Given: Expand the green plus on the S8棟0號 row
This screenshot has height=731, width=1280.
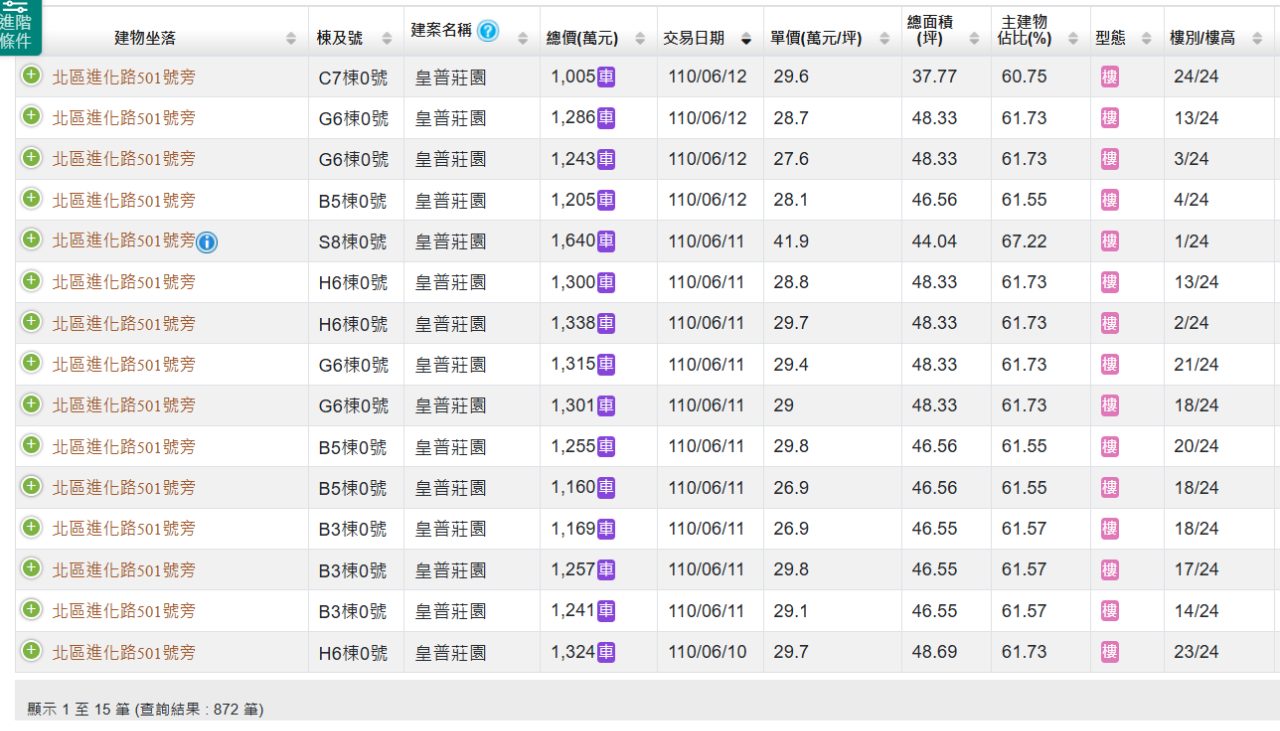Looking at the screenshot, I should pos(31,239).
